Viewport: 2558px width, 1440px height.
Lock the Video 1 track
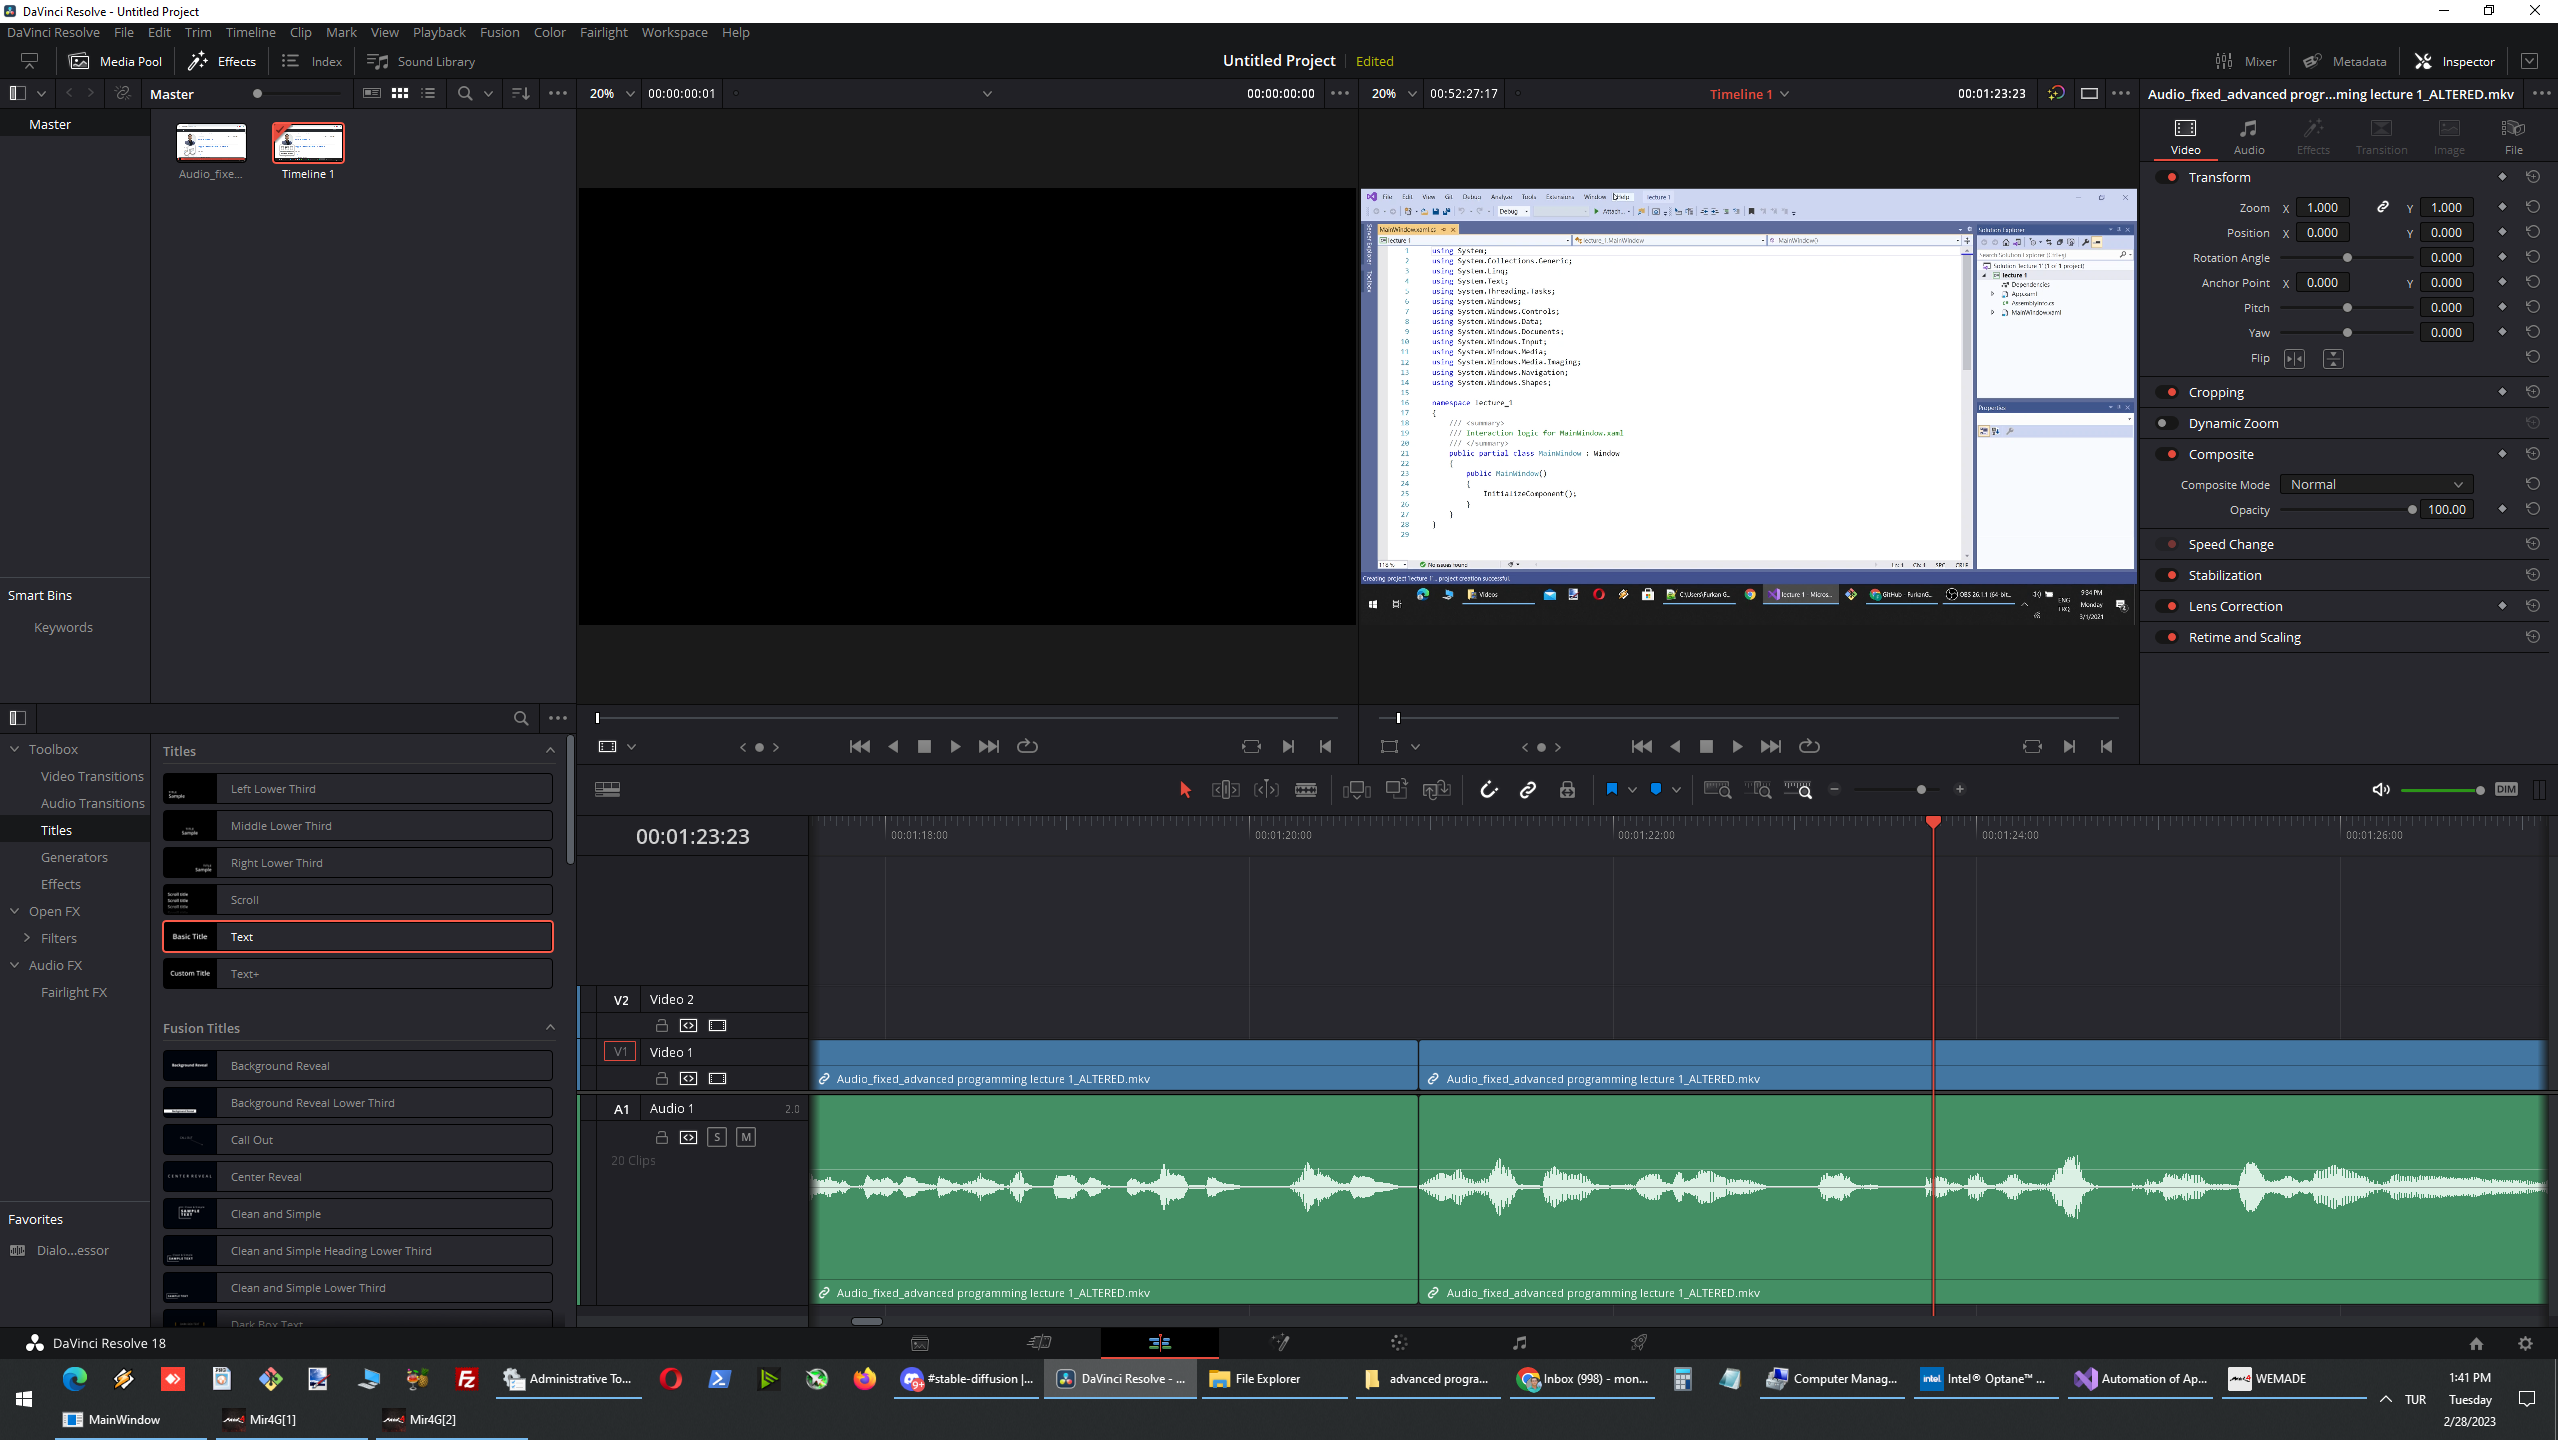click(661, 1078)
